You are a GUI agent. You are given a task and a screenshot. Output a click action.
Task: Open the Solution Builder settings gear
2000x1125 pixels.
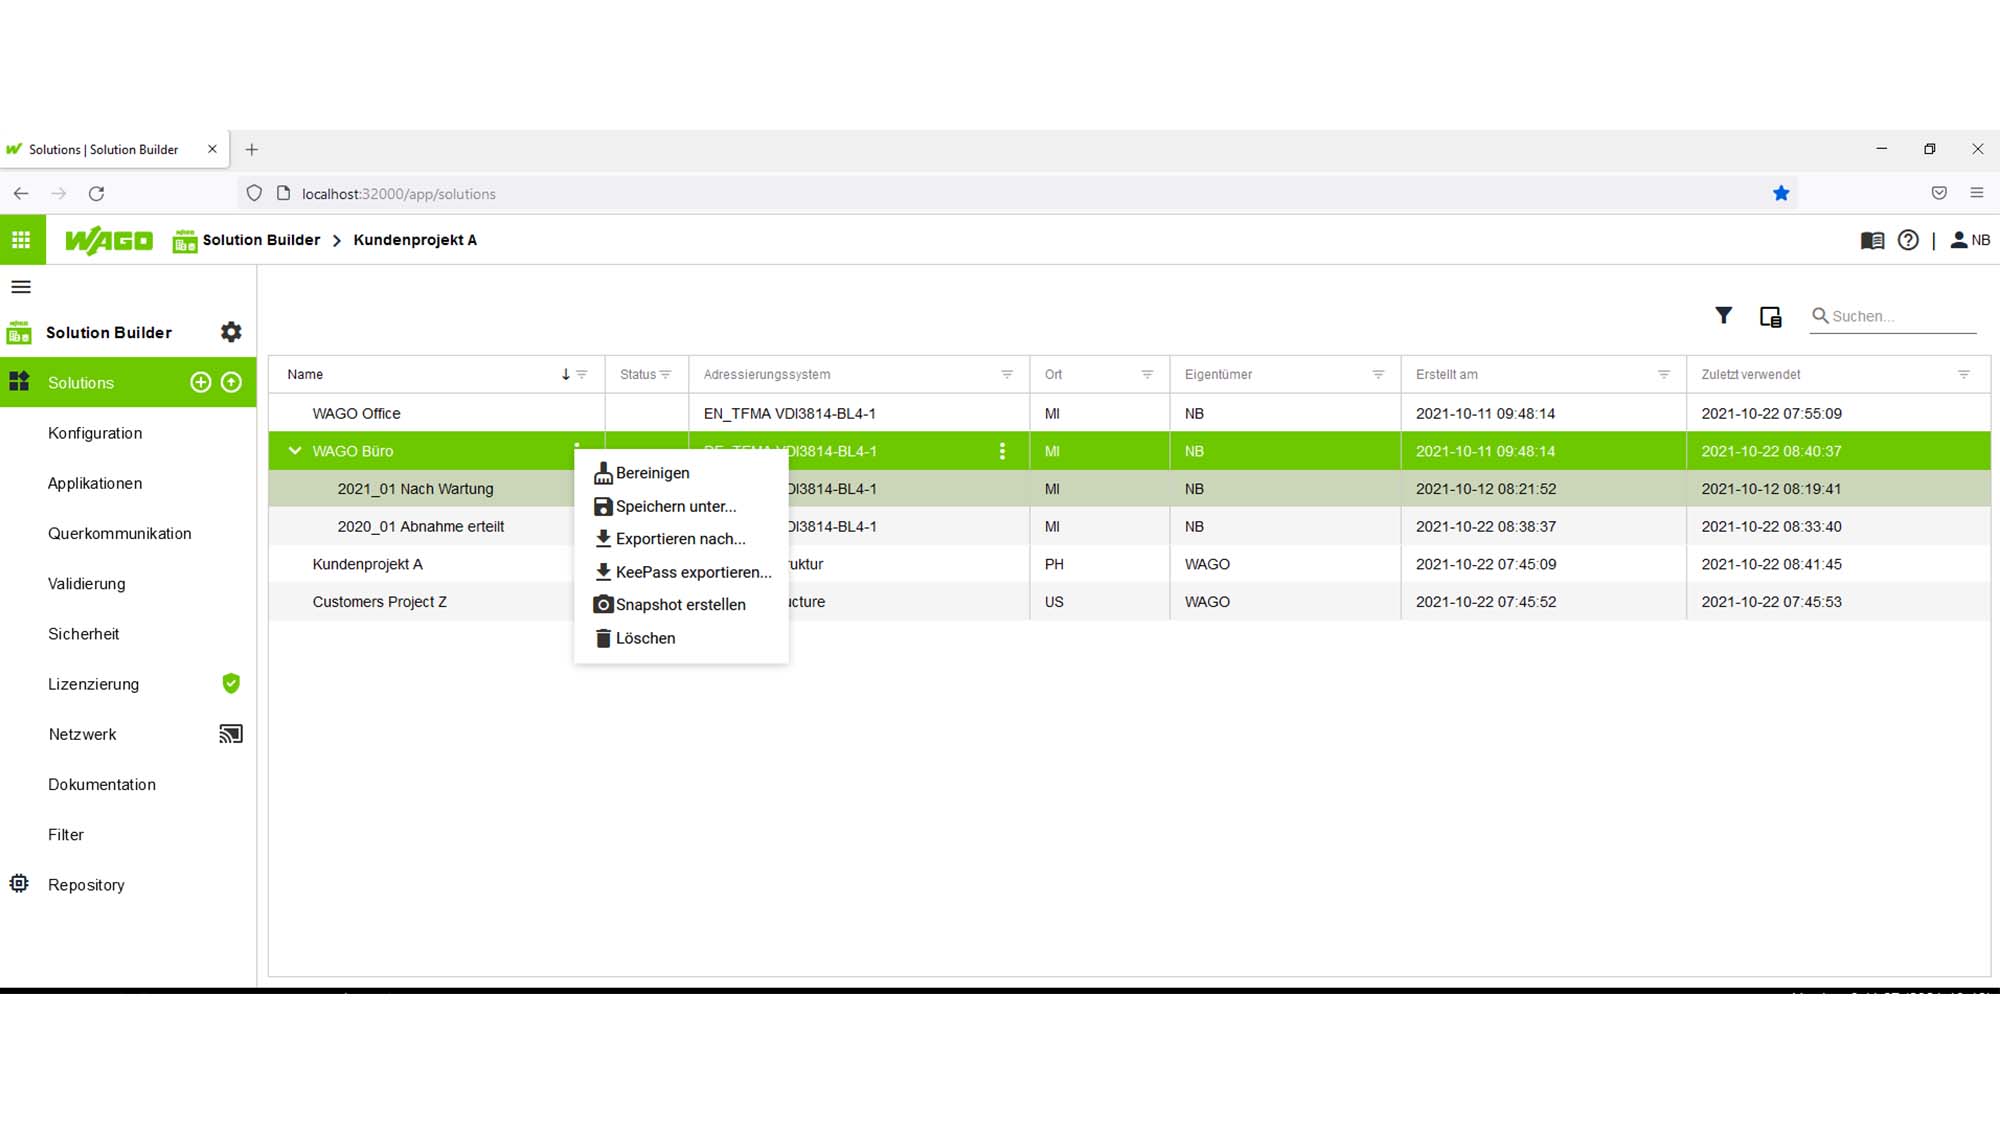[231, 332]
